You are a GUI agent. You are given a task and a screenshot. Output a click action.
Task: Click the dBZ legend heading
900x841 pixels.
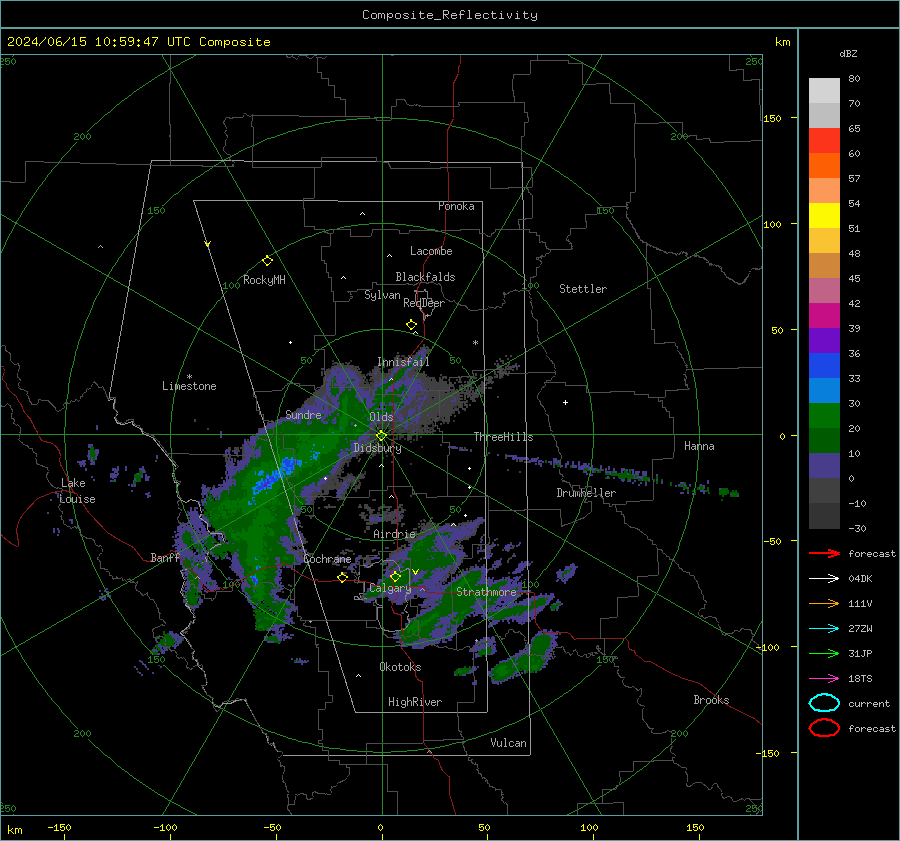[x=848, y=54]
